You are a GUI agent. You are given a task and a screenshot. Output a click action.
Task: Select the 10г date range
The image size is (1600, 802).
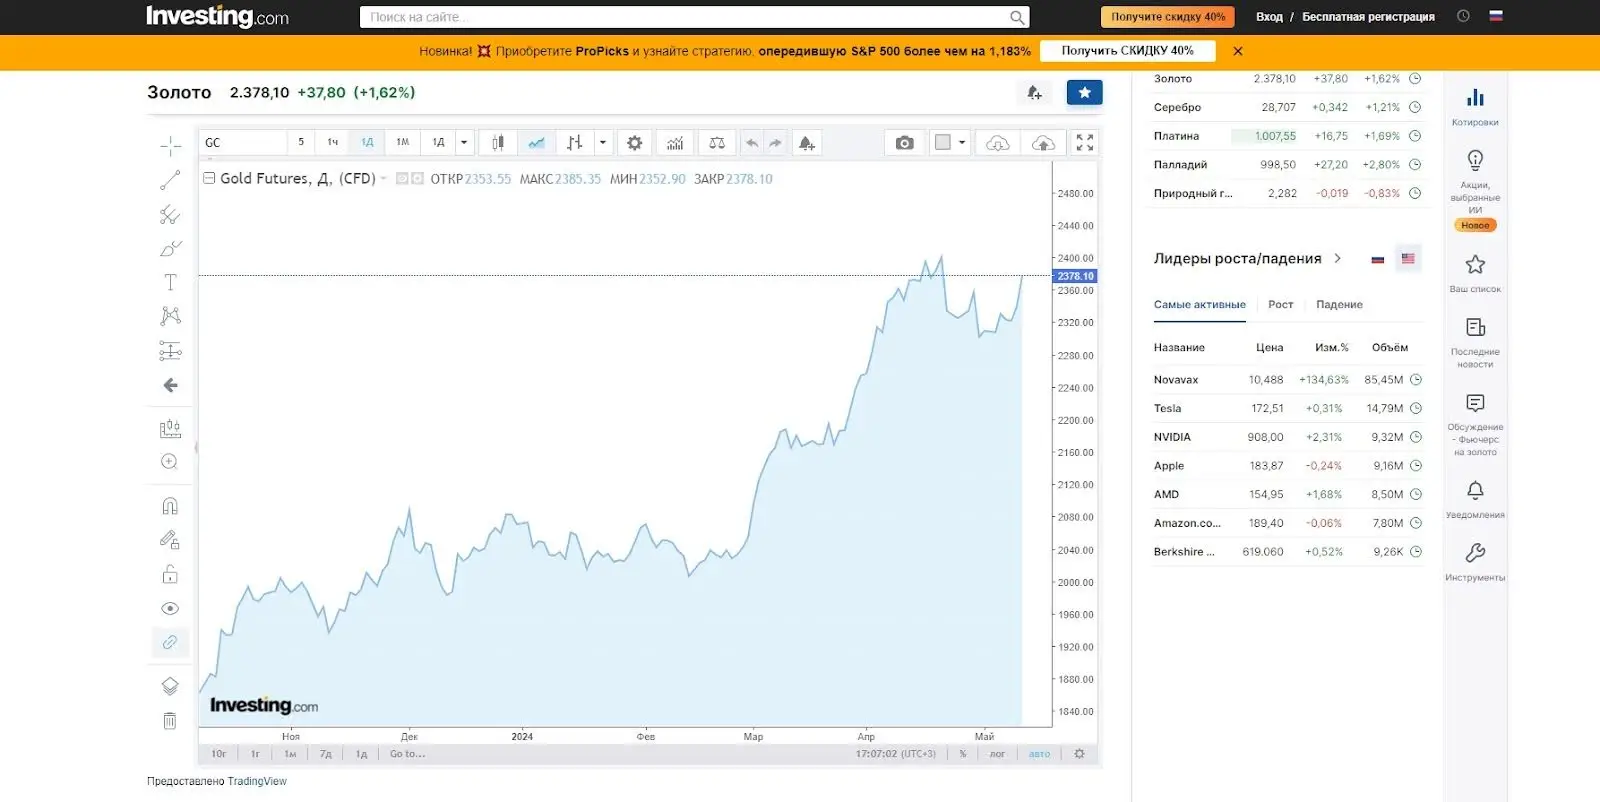219,754
